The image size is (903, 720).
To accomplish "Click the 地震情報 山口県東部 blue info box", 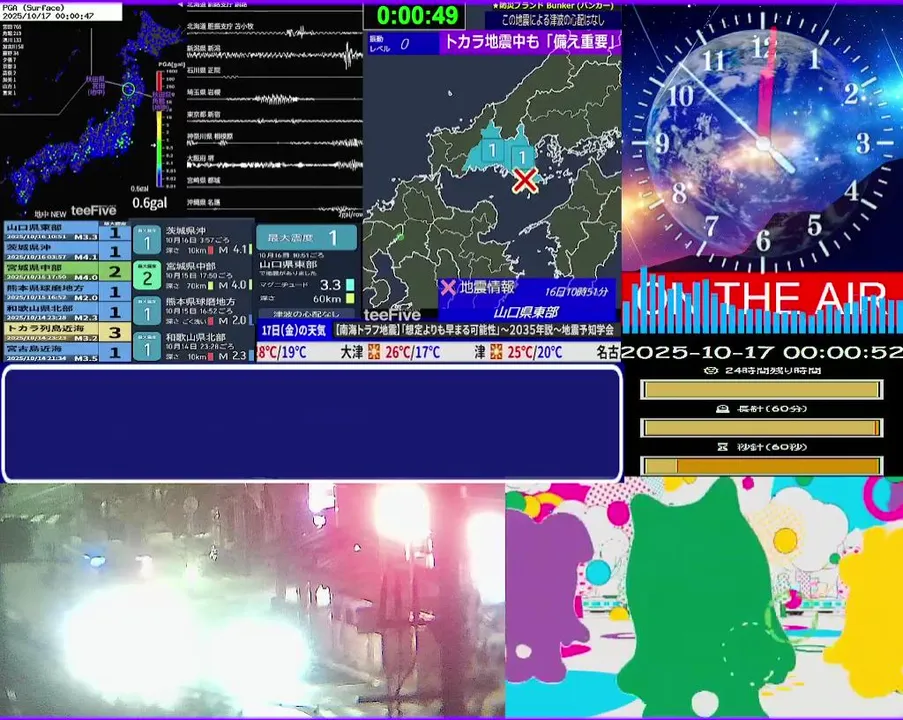I will [x=526, y=299].
